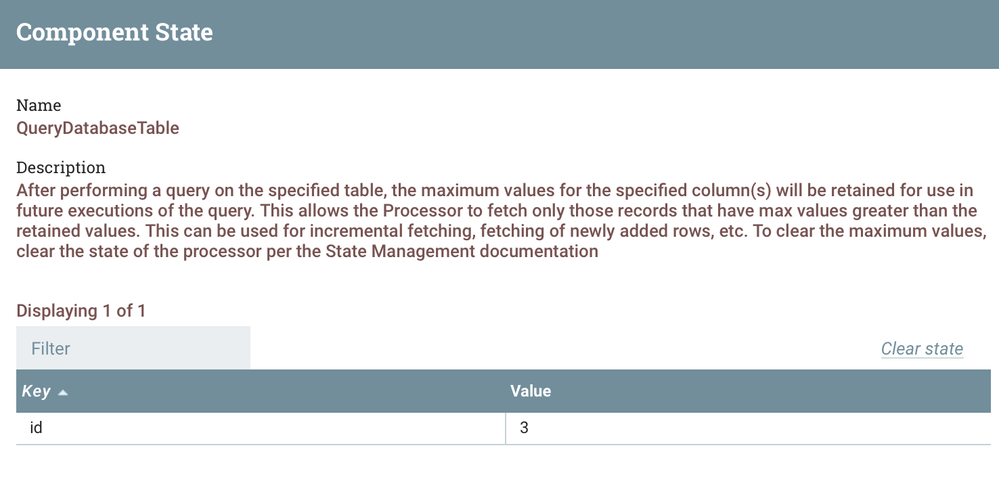999x479 pixels.
Task: Focus the Filter text field
Action: (133, 348)
